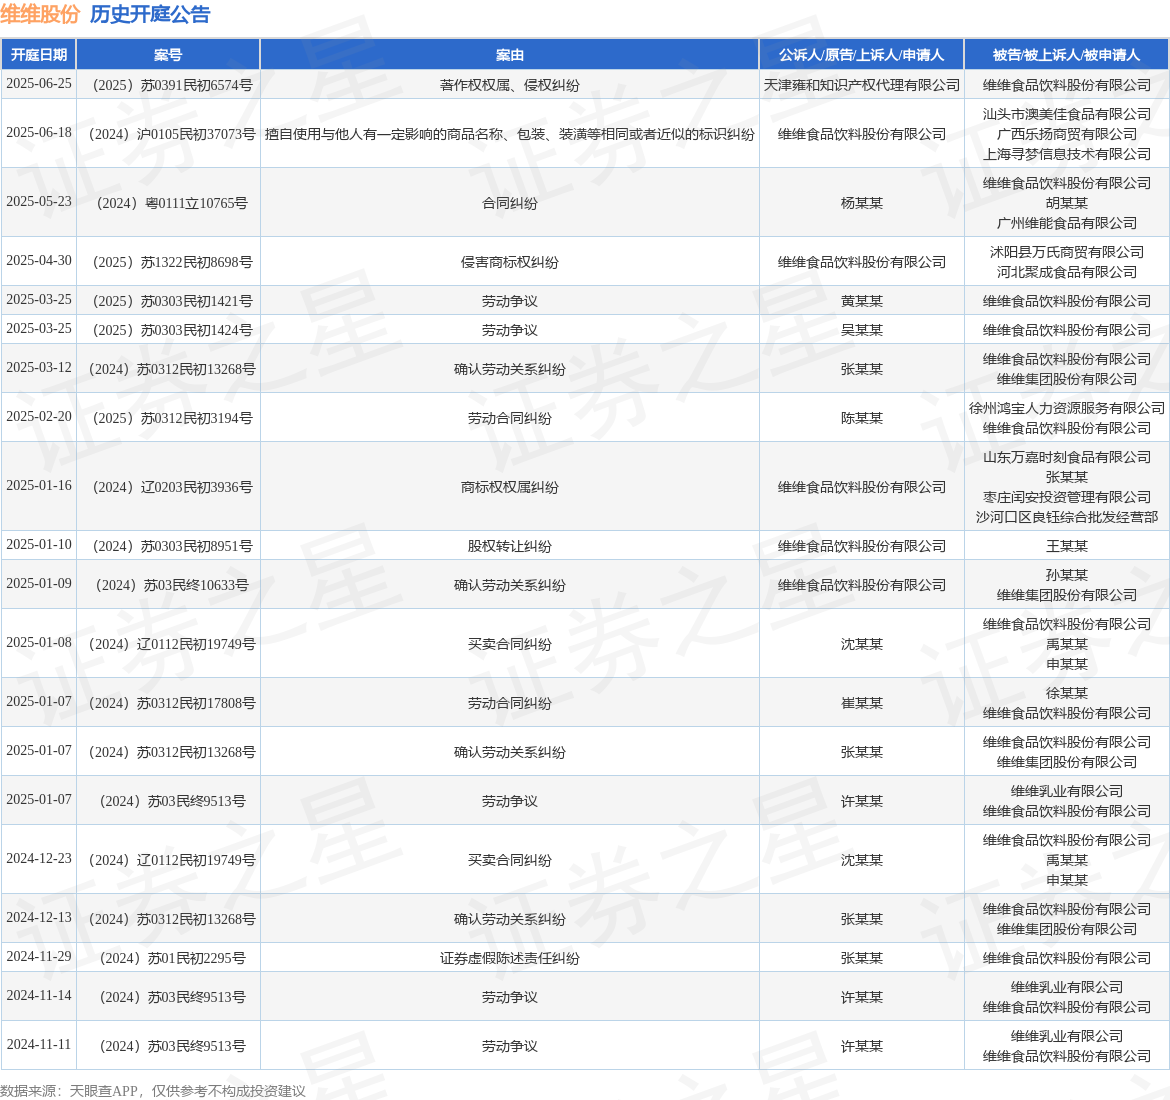
Task: Click defendant 山东万嘉时刻食品有限公司
Action: 1066,457
